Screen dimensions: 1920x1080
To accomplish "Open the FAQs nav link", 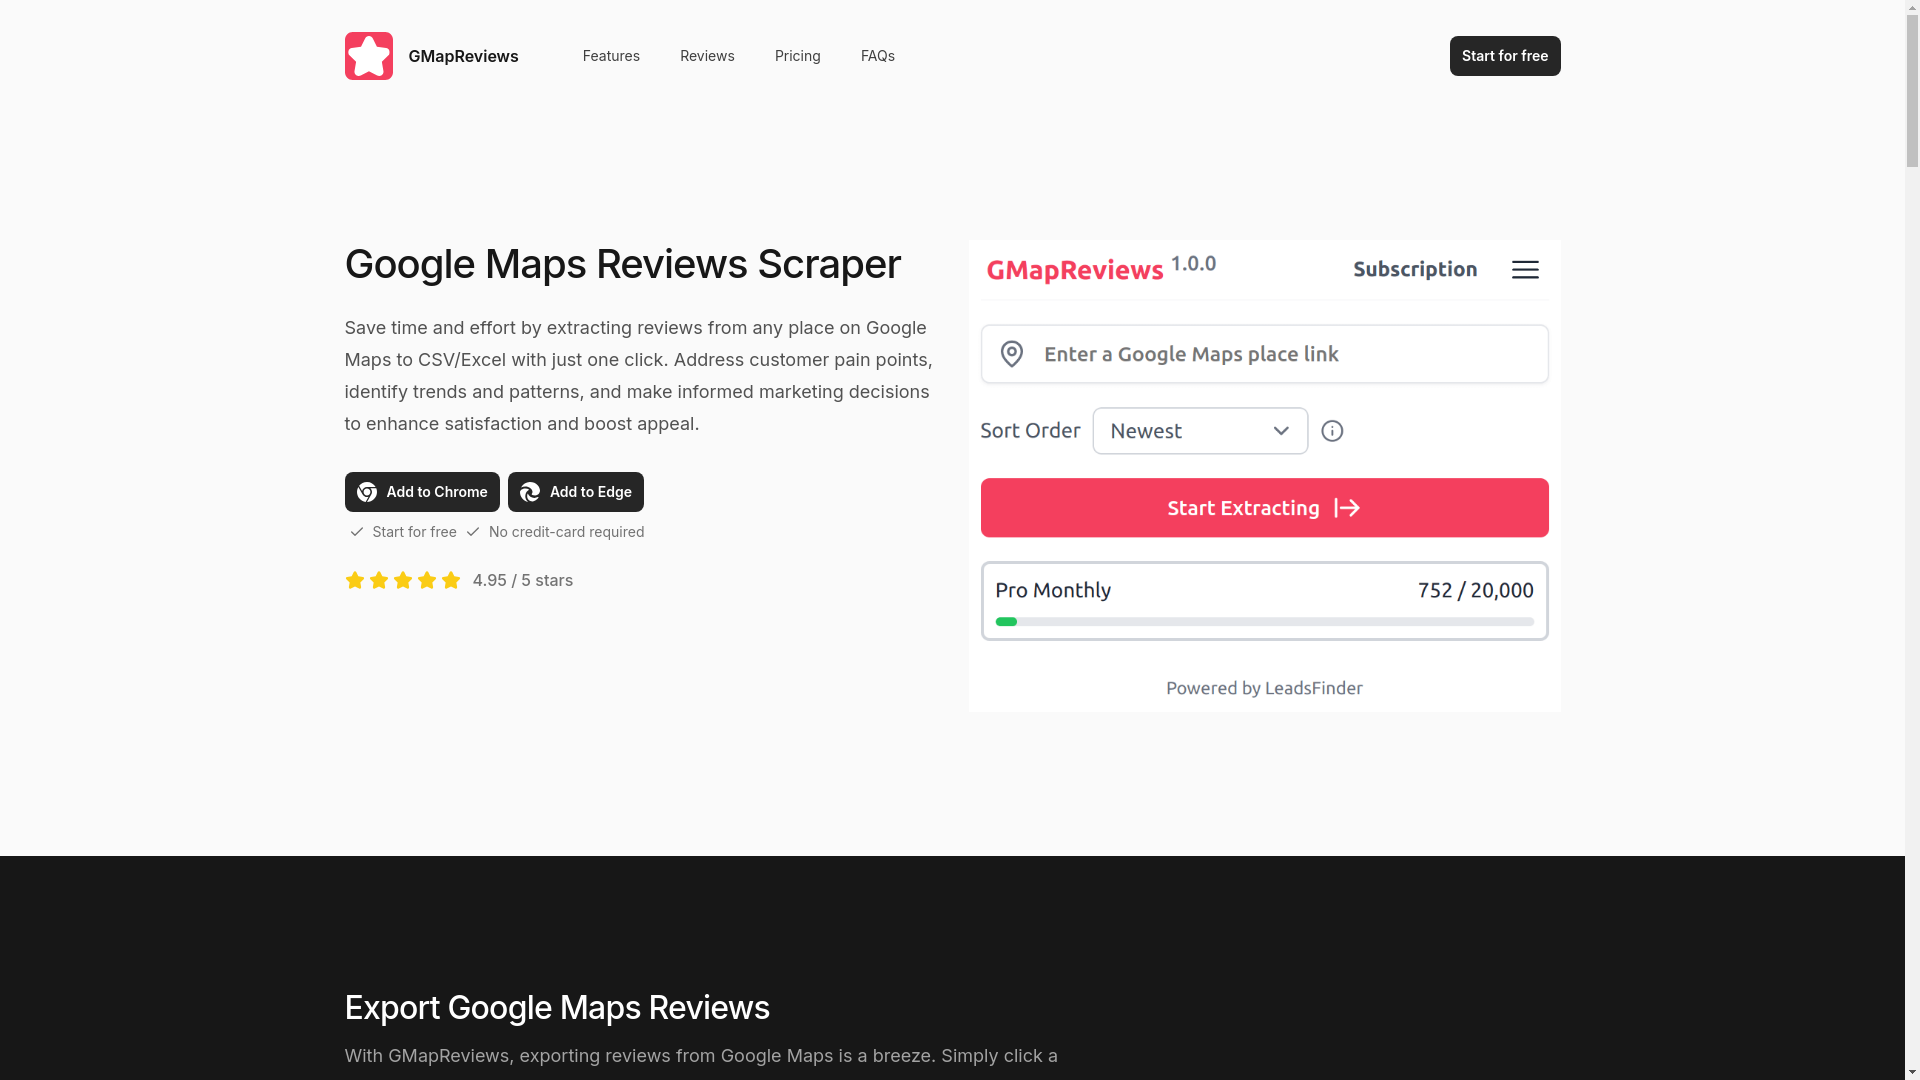I will [x=877, y=56].
